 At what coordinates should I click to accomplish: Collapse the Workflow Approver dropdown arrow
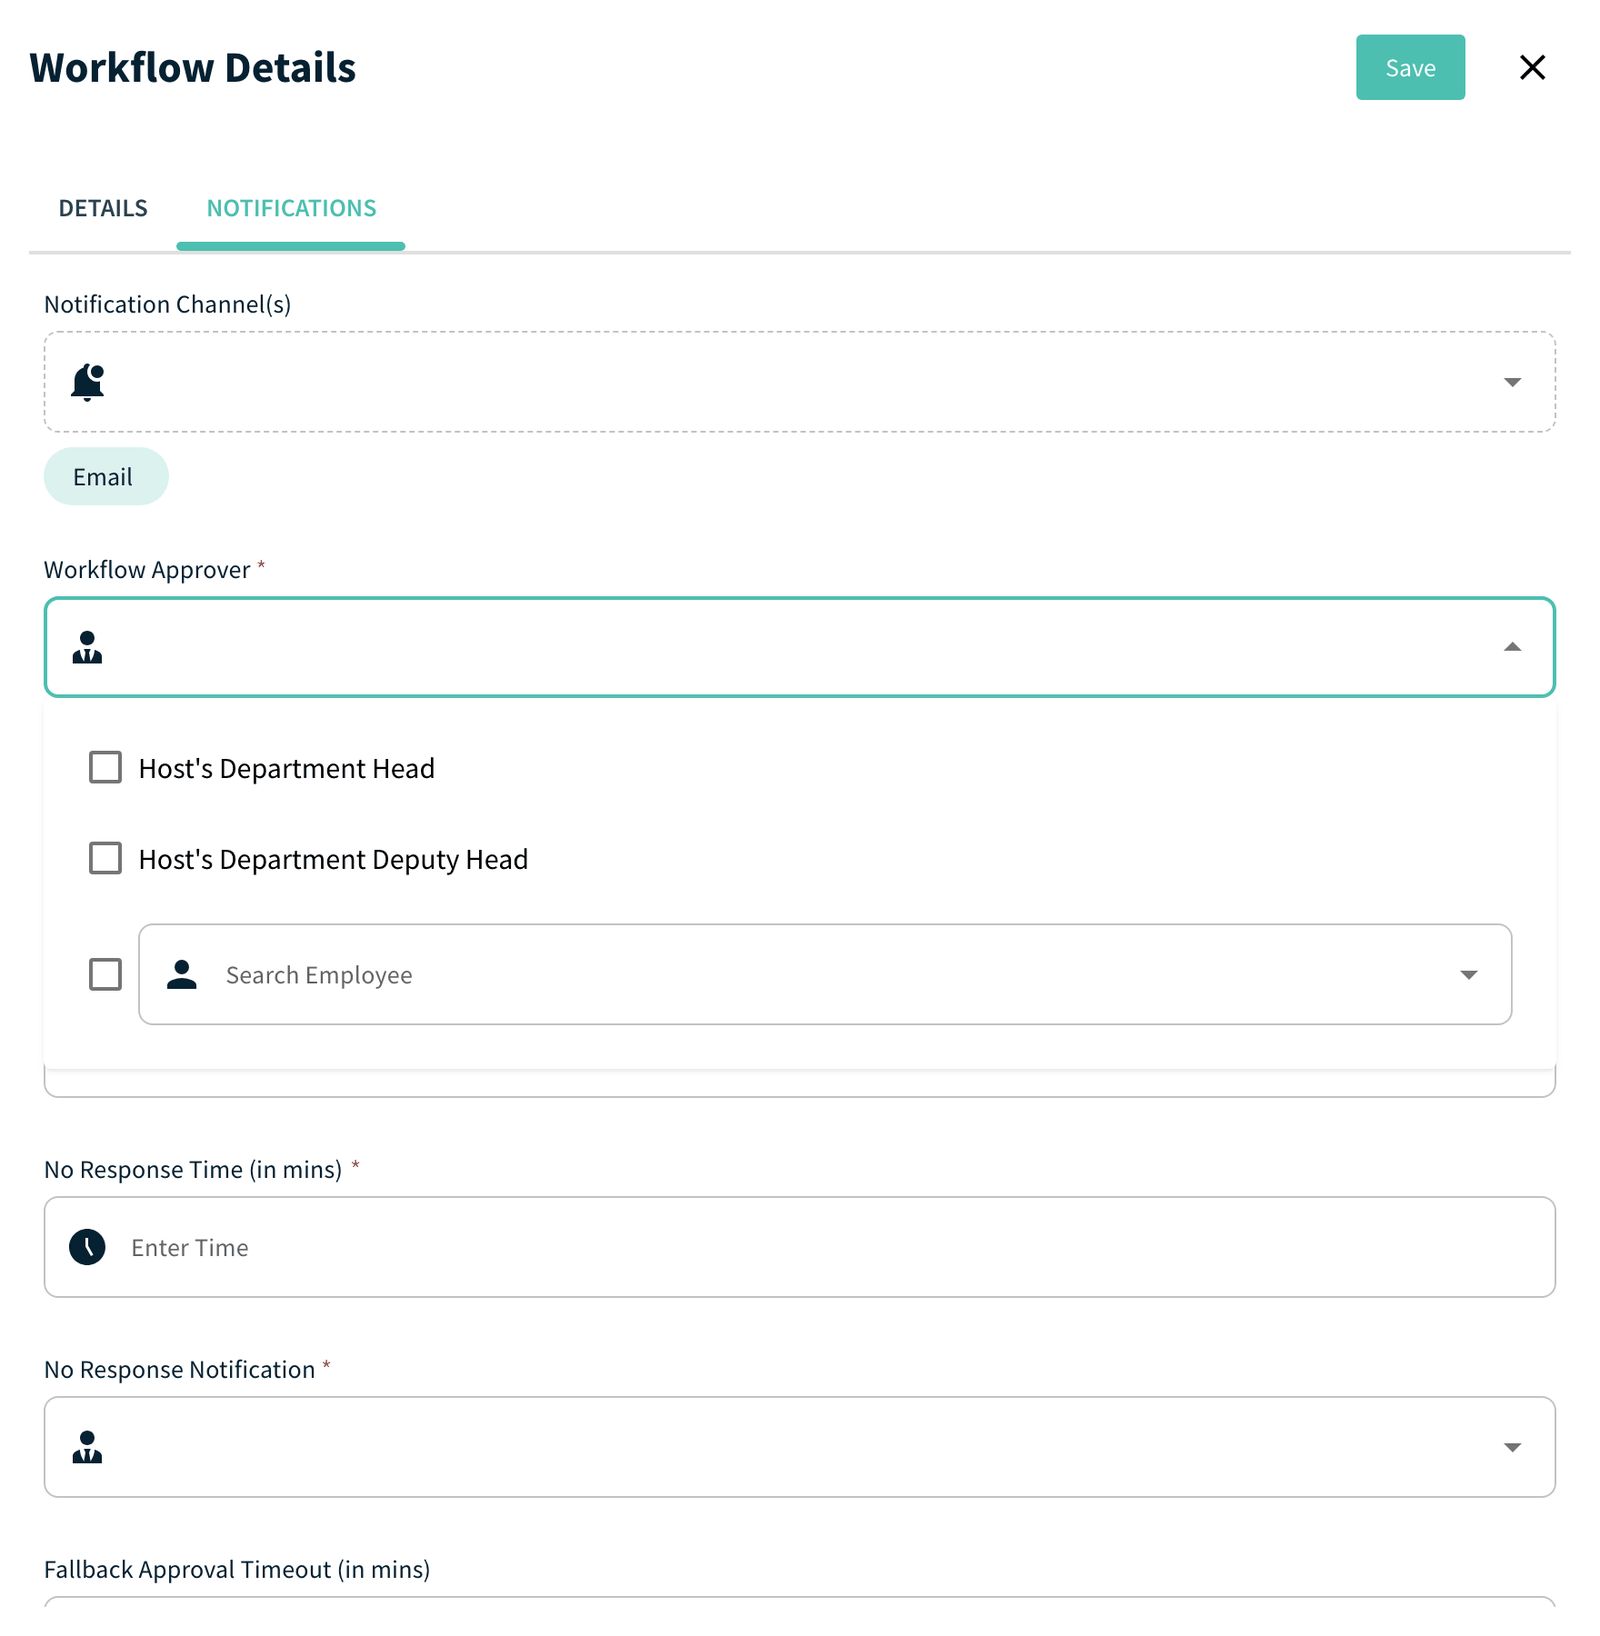tap(1512, 647)
